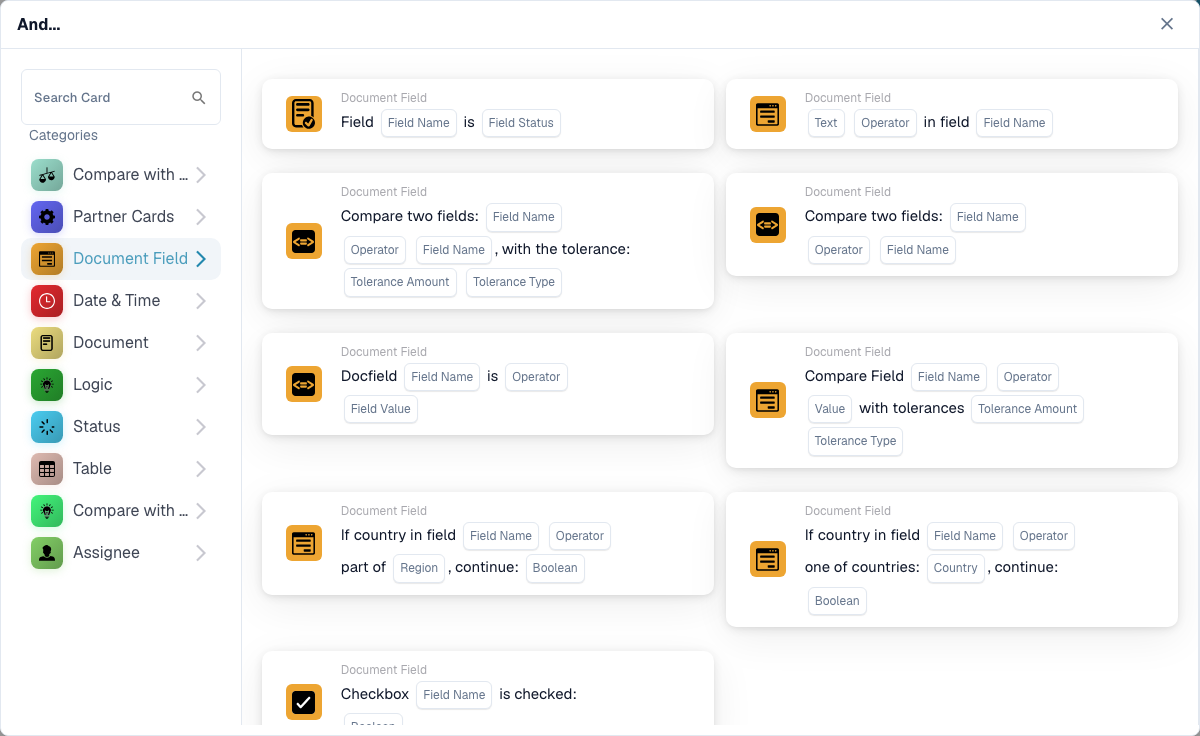
Task: Click the Tolerance Amount chip in tolerance card
Action: [x=400, y=282]
